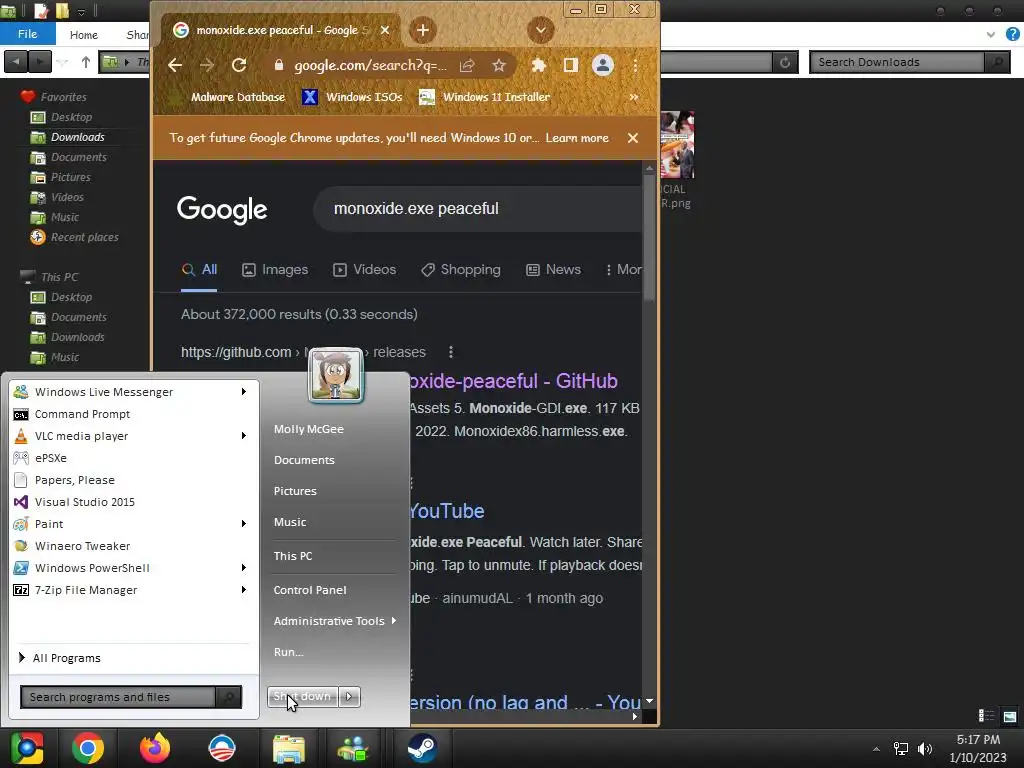Image resolution: width=1024 pixels, height=768 pixels.
Task: Select the All results tab
Action: click(199, 270)
